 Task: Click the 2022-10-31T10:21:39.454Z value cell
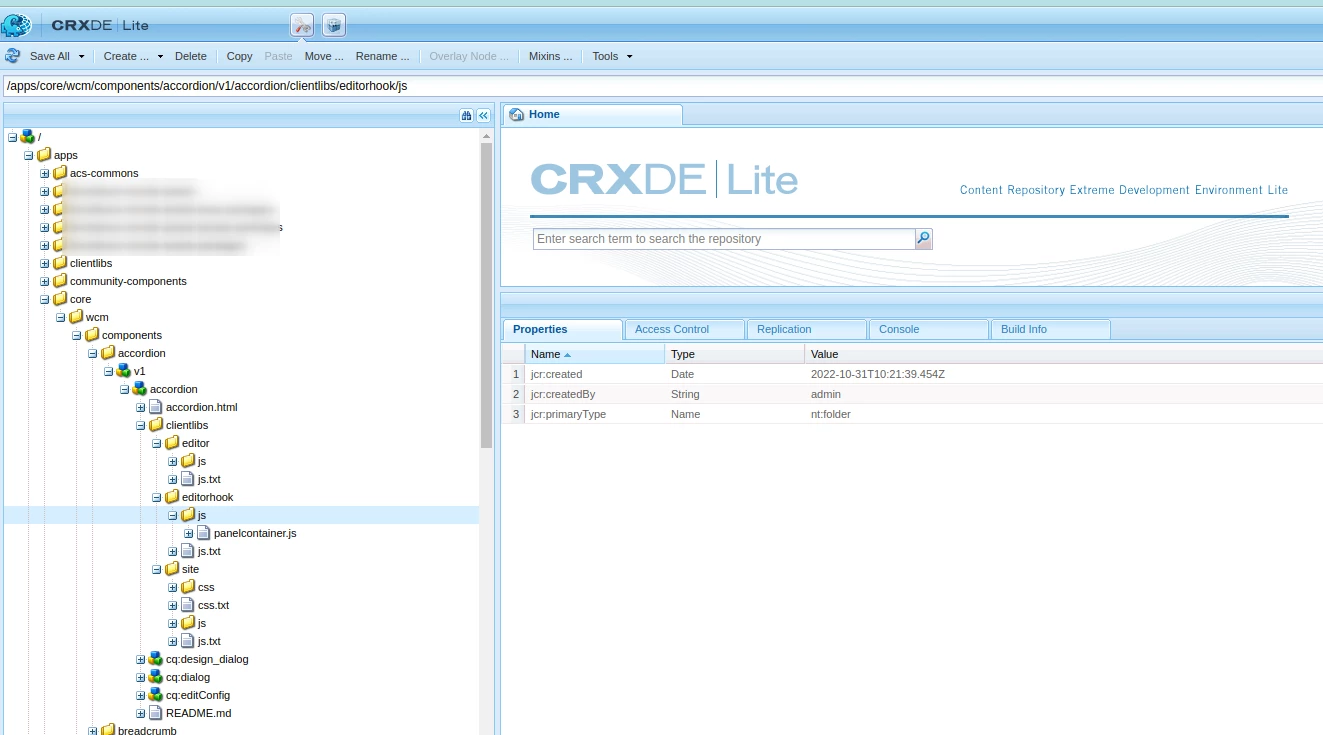pos(1063,374)
